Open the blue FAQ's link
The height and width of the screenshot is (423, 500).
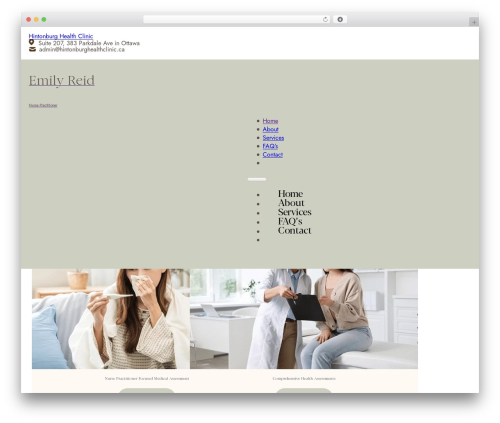click(270, 146)
